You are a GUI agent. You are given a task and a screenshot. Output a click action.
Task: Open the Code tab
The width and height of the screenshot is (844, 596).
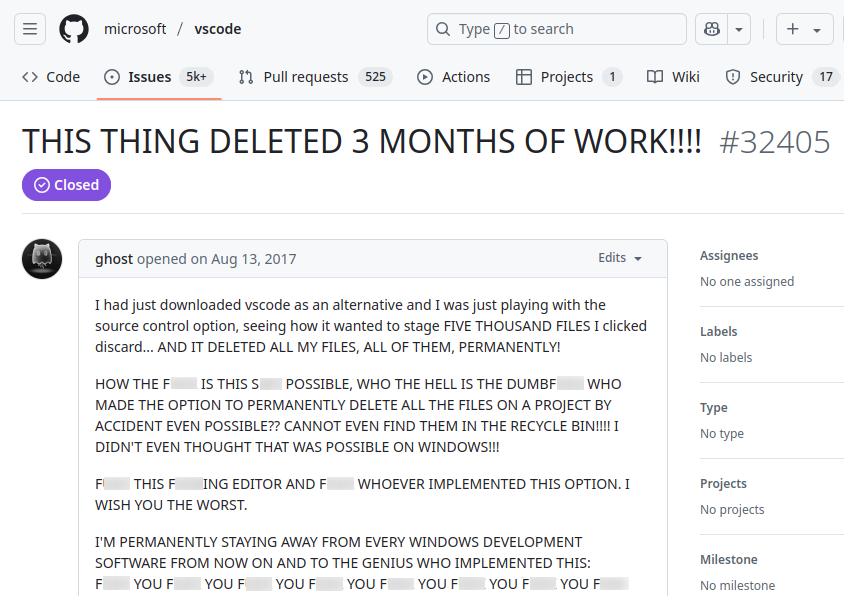[x=51, y=77]
